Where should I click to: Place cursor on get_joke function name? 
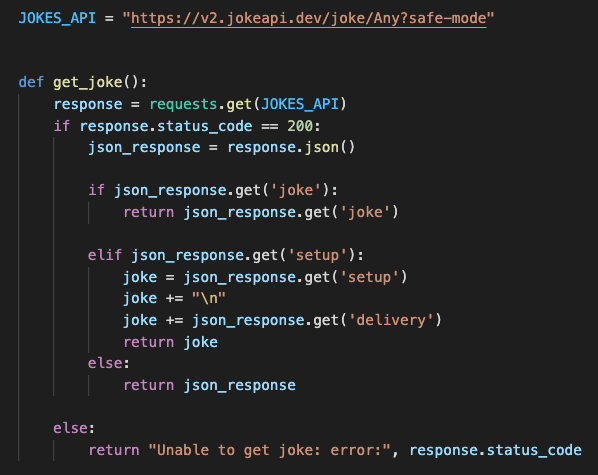(88, 82)
